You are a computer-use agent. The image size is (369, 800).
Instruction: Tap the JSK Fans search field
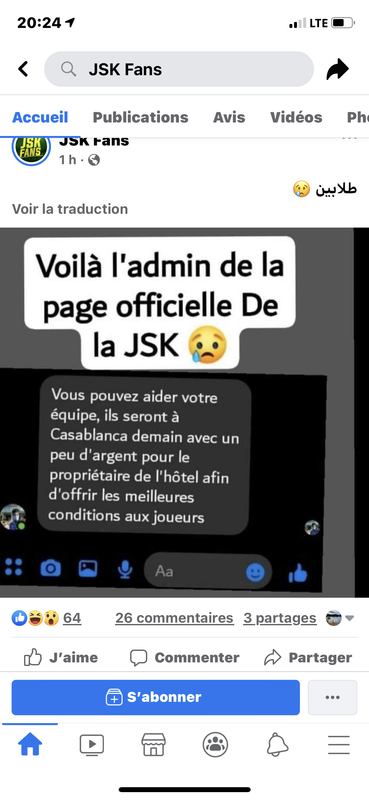(179, 69)
